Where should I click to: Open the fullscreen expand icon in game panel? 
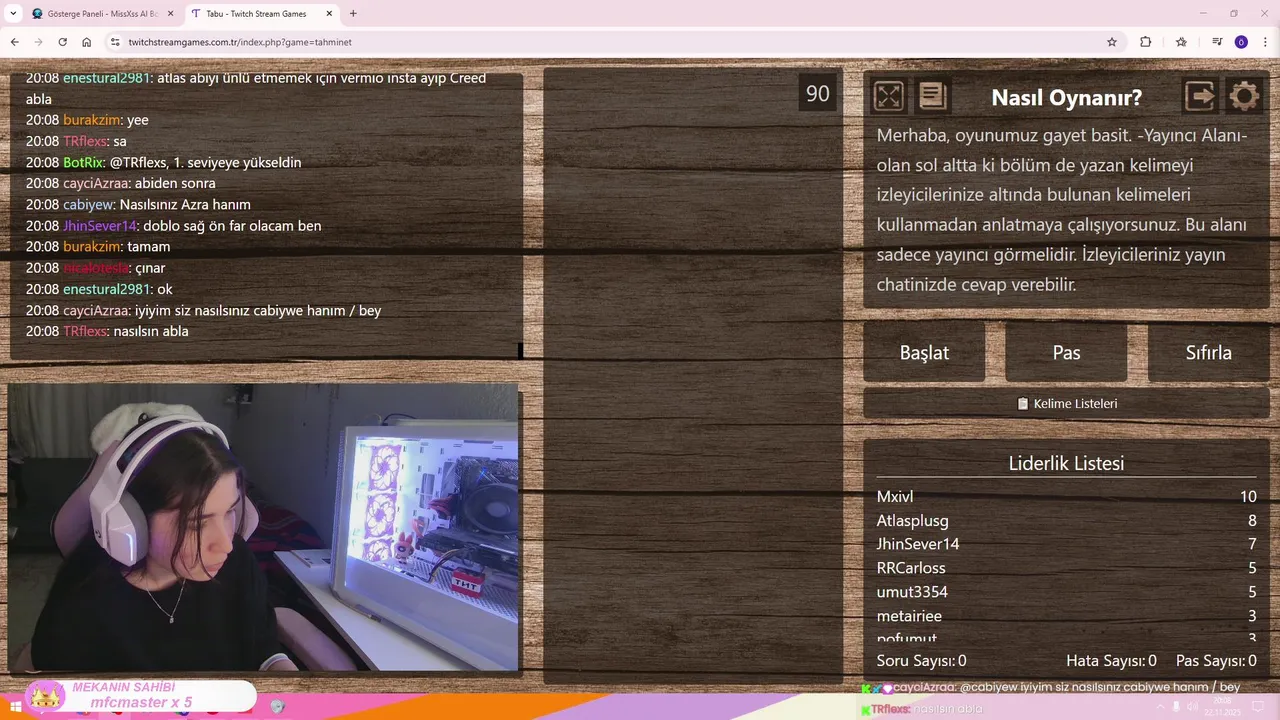(x=888, y=96)
